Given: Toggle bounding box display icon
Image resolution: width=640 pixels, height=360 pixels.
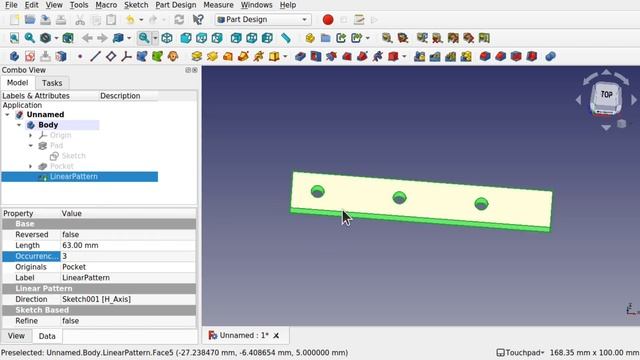Looking at the screenshot, I should 68,38.
